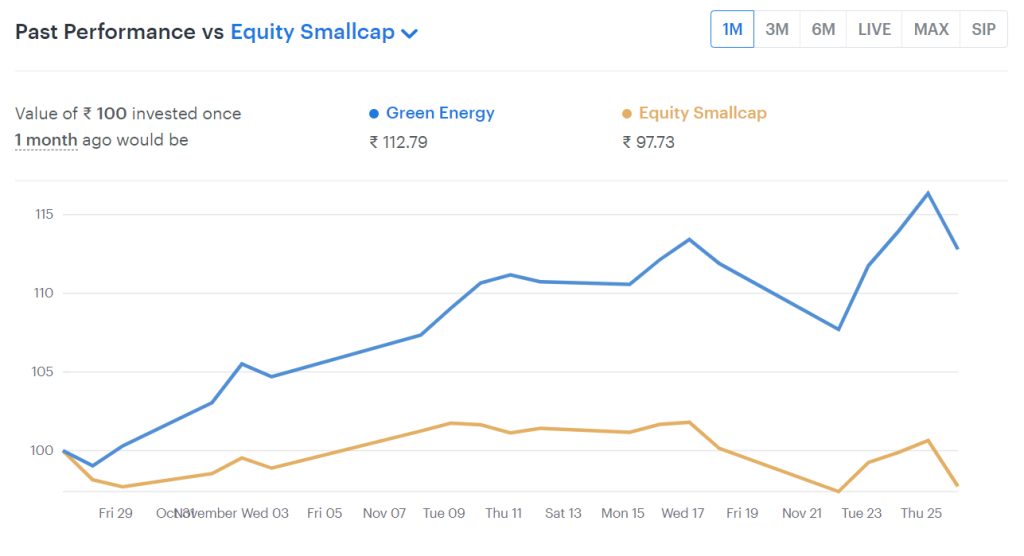Switch to the 6M time range
This screenshot has width=1024, height=556.
coord(823,29)
